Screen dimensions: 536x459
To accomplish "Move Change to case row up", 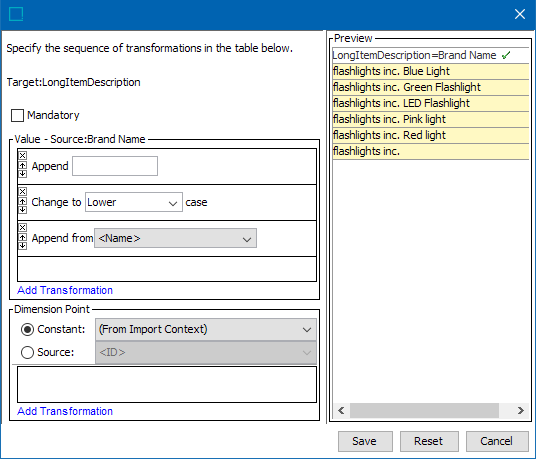I will [23, 201].
